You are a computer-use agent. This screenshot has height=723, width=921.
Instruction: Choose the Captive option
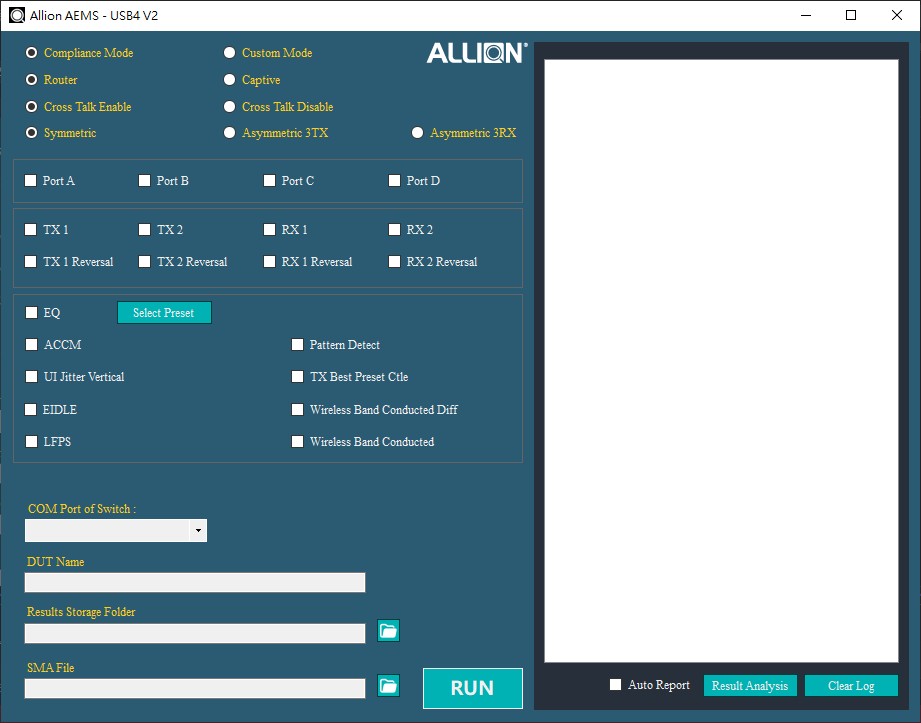230,79
